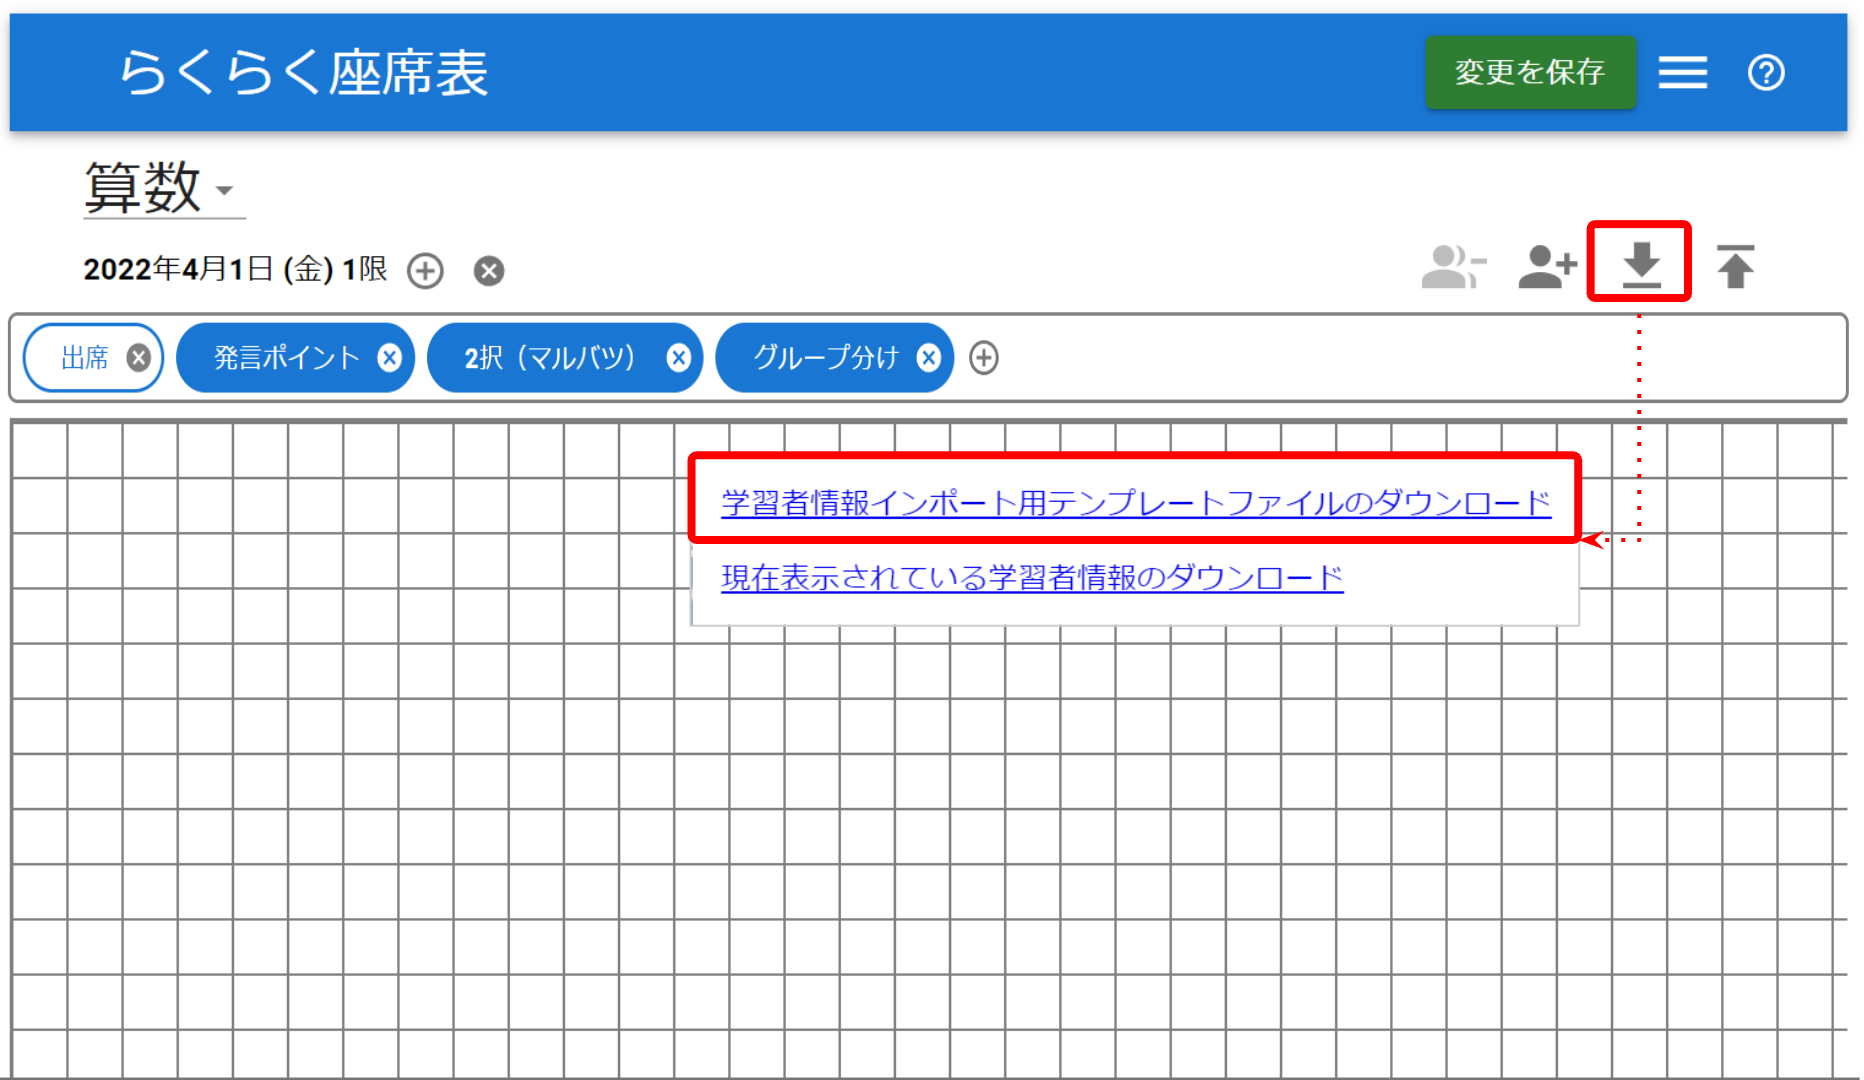
Task: Click the らくらく座席表 title
Action: pyautogui.click(x=304, y=72)
